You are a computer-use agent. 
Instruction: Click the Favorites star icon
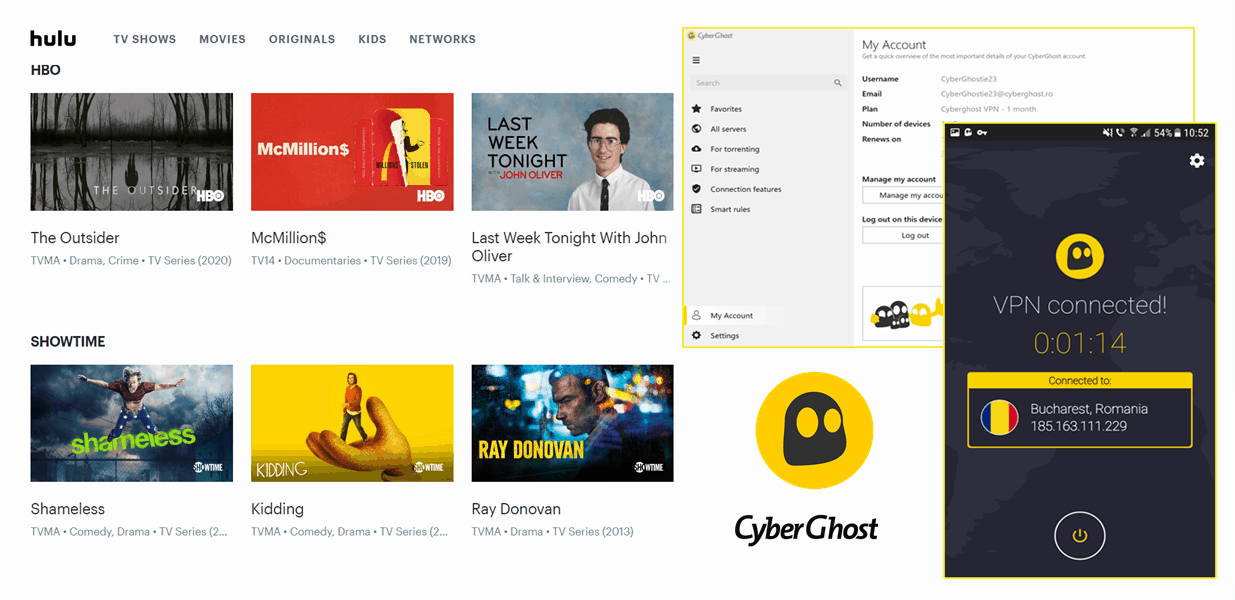(697, 109)
